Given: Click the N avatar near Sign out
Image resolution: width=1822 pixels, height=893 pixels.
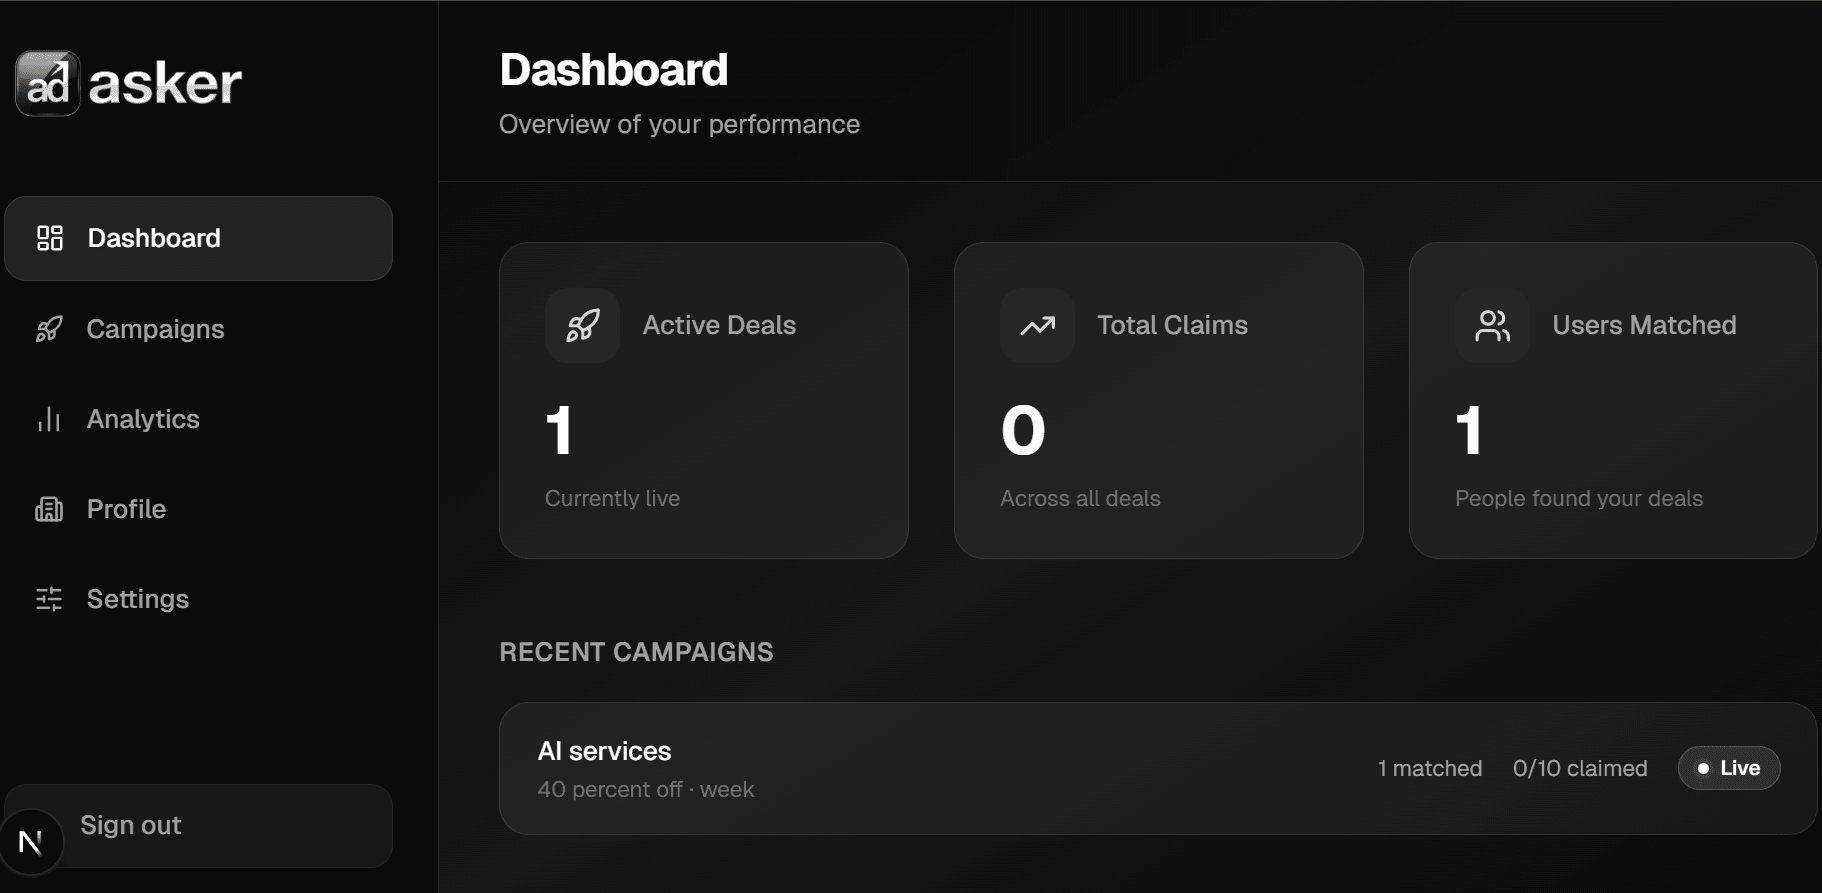Looking at the screenshot, I should tap(33, 841).
